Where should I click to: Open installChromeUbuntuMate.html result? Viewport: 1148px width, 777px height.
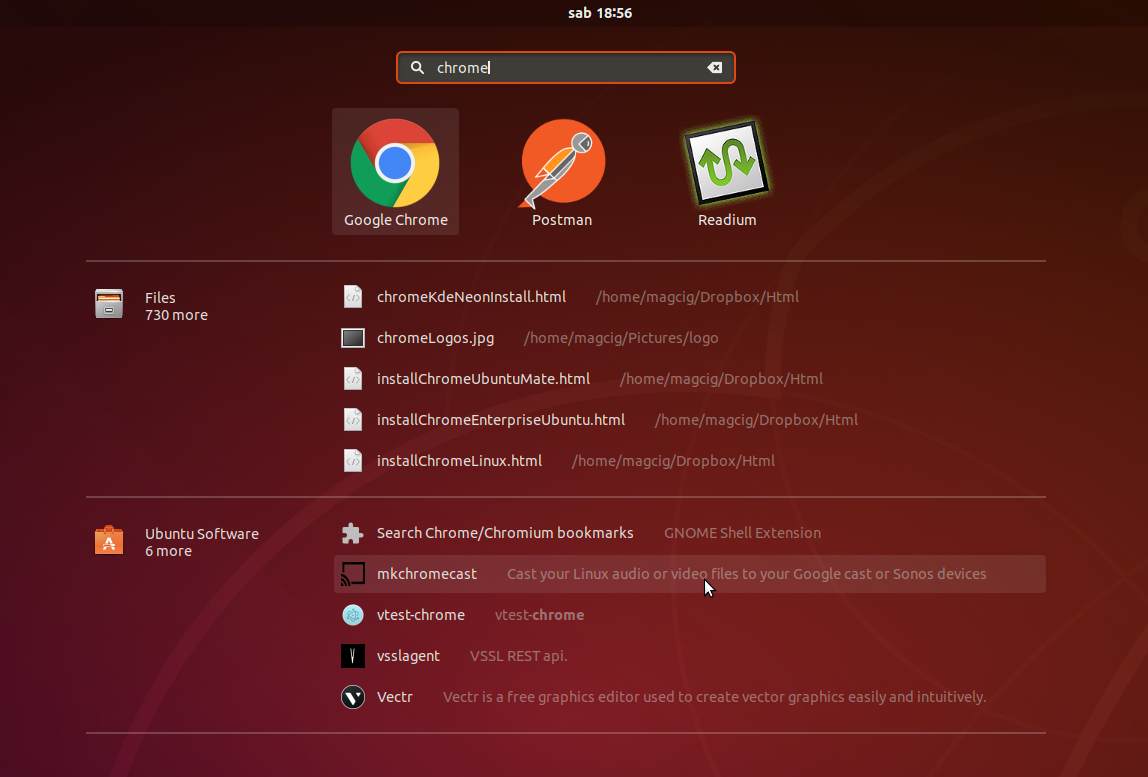tap(690, 379)
